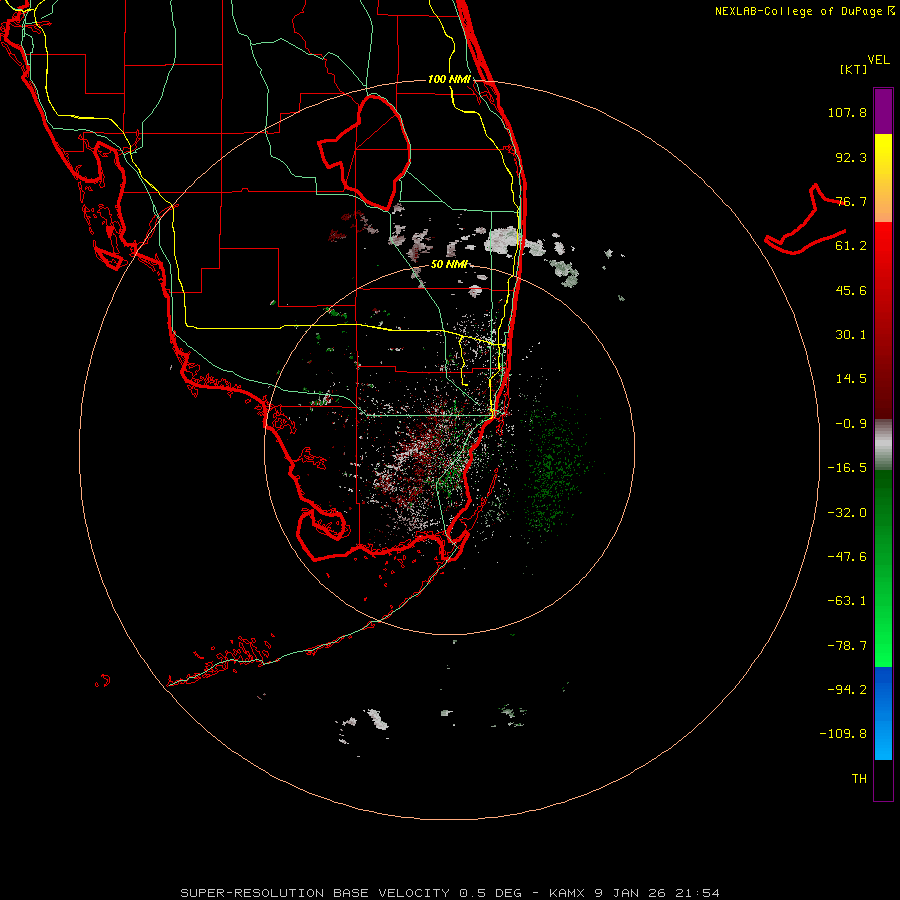Click the 30.1 velocity scale value
The width and height of the screenshot is (900, 900).
pos(851,335)
